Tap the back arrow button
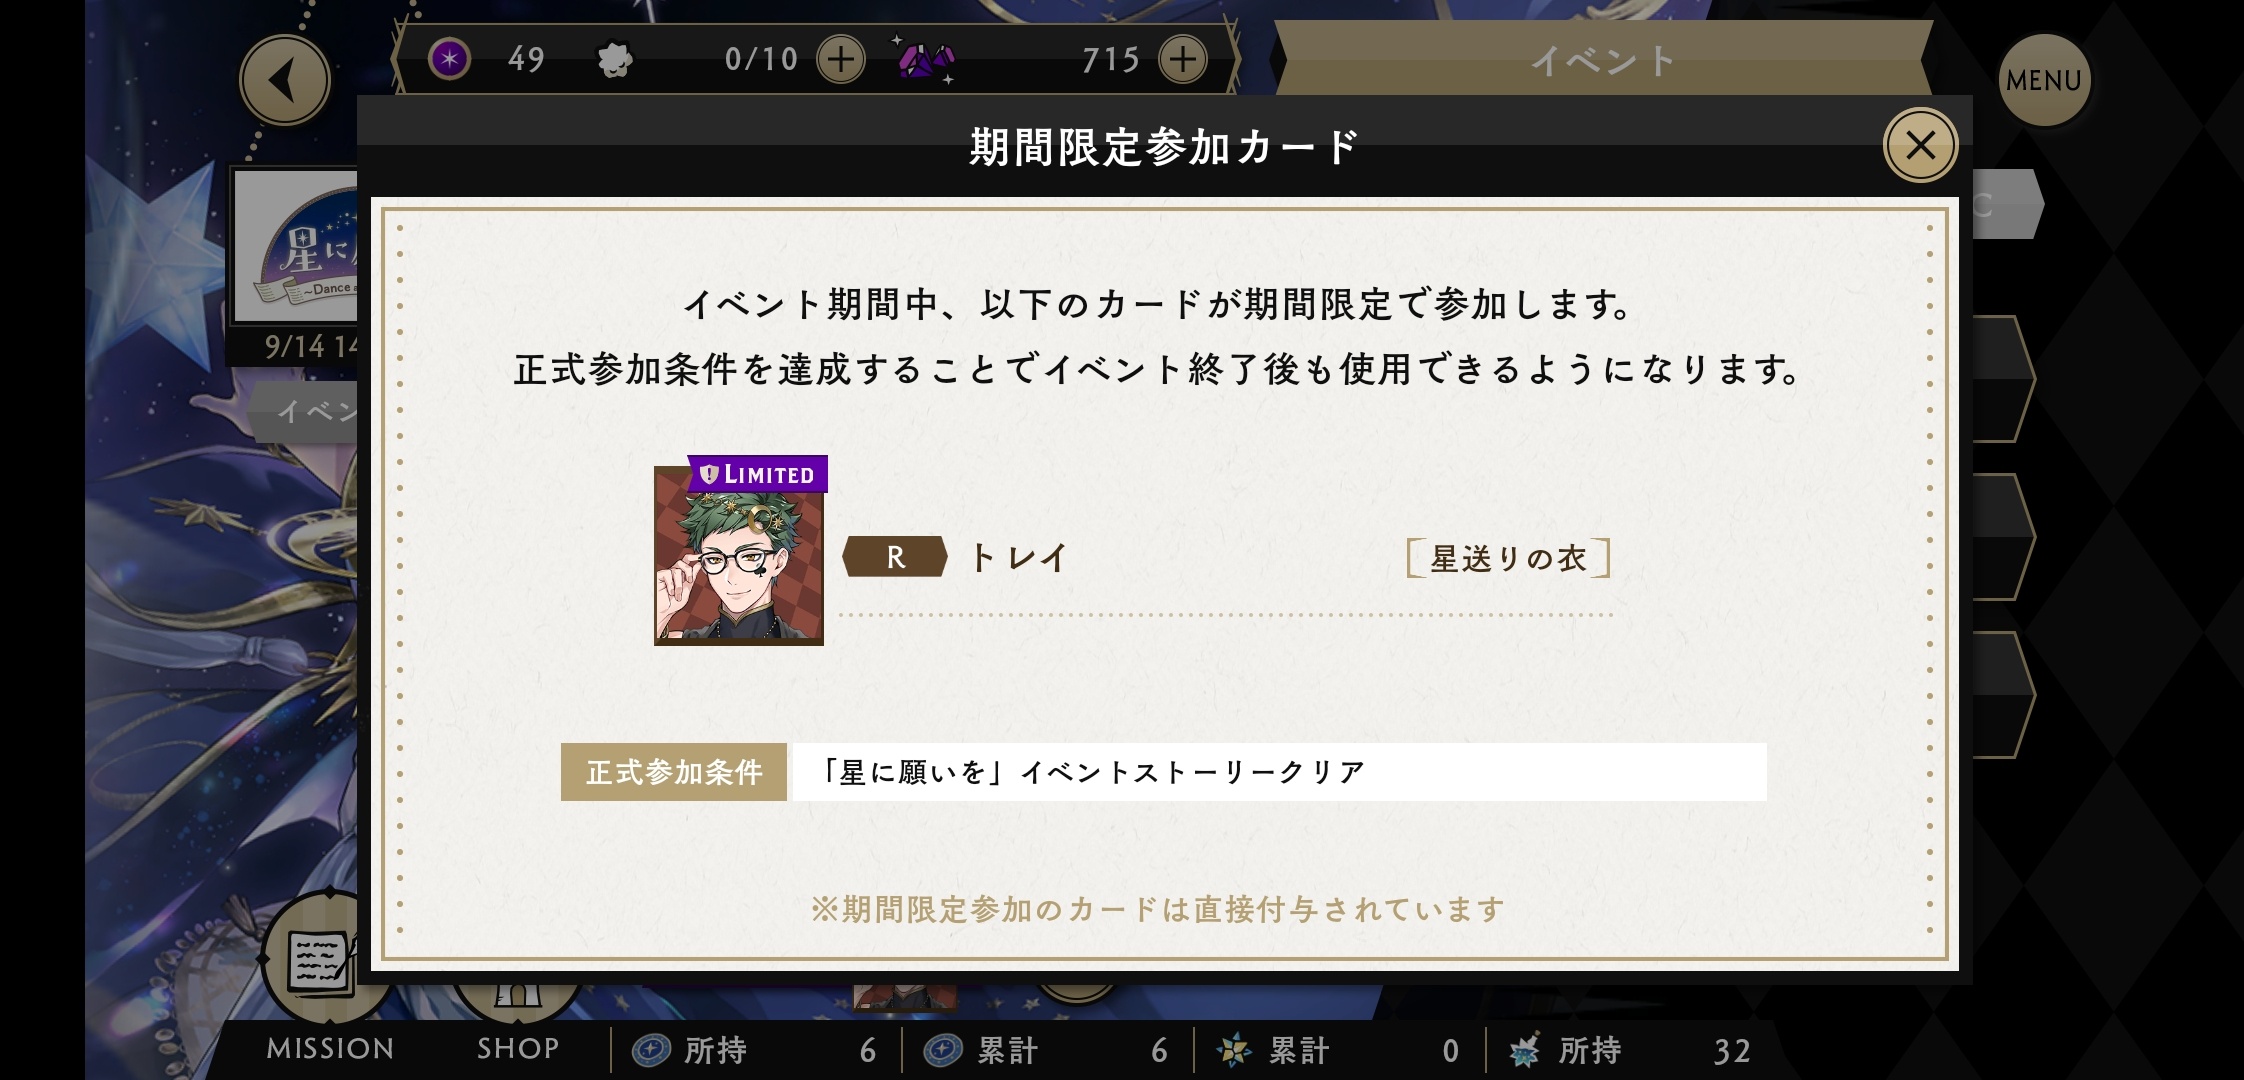 [285, 81]
